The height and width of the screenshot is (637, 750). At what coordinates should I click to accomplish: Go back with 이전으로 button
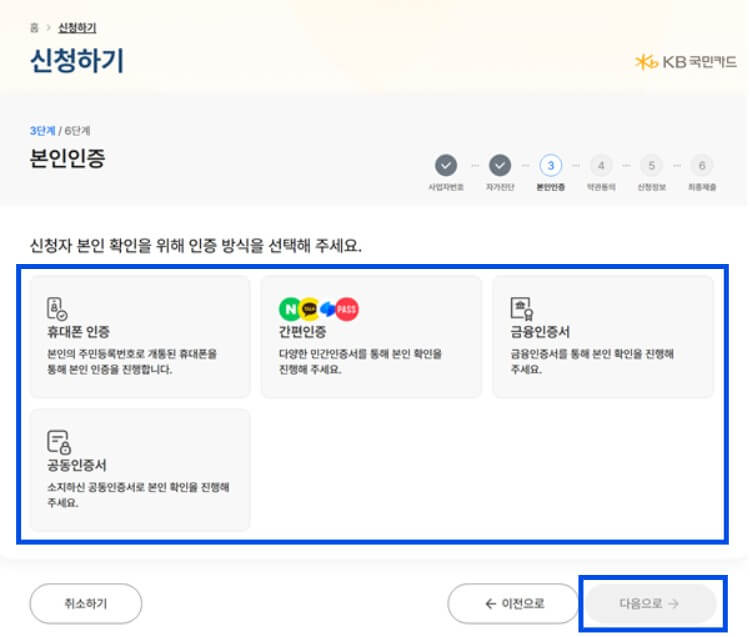[x=513, y=604]
